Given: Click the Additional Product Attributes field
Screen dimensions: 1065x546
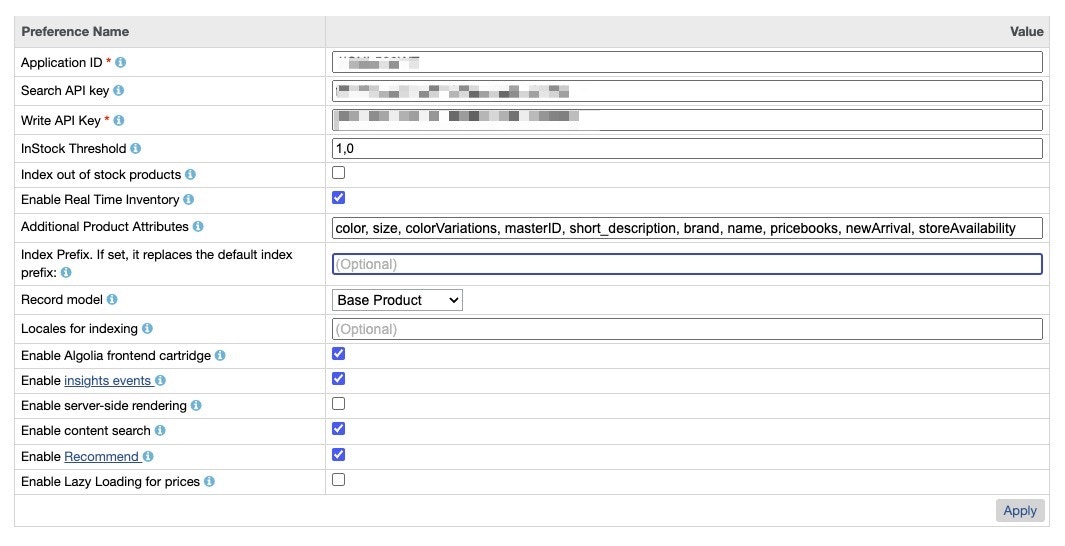Looking at the screenshot, I should coord(687,228).
